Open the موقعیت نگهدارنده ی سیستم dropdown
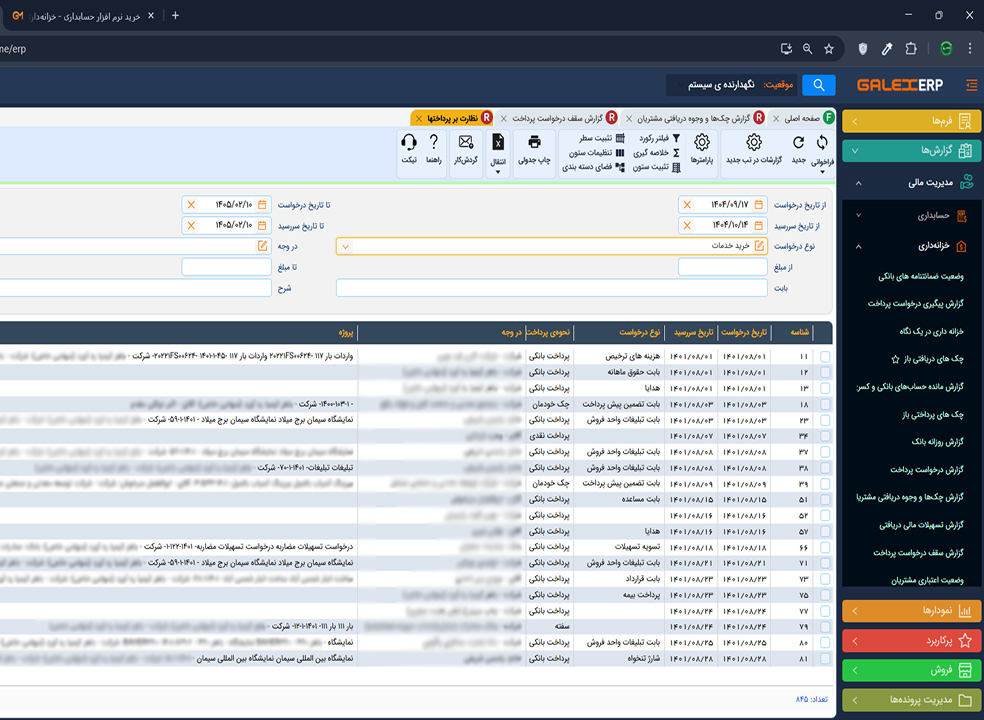 pyautogui.click(x=732, y=85)
